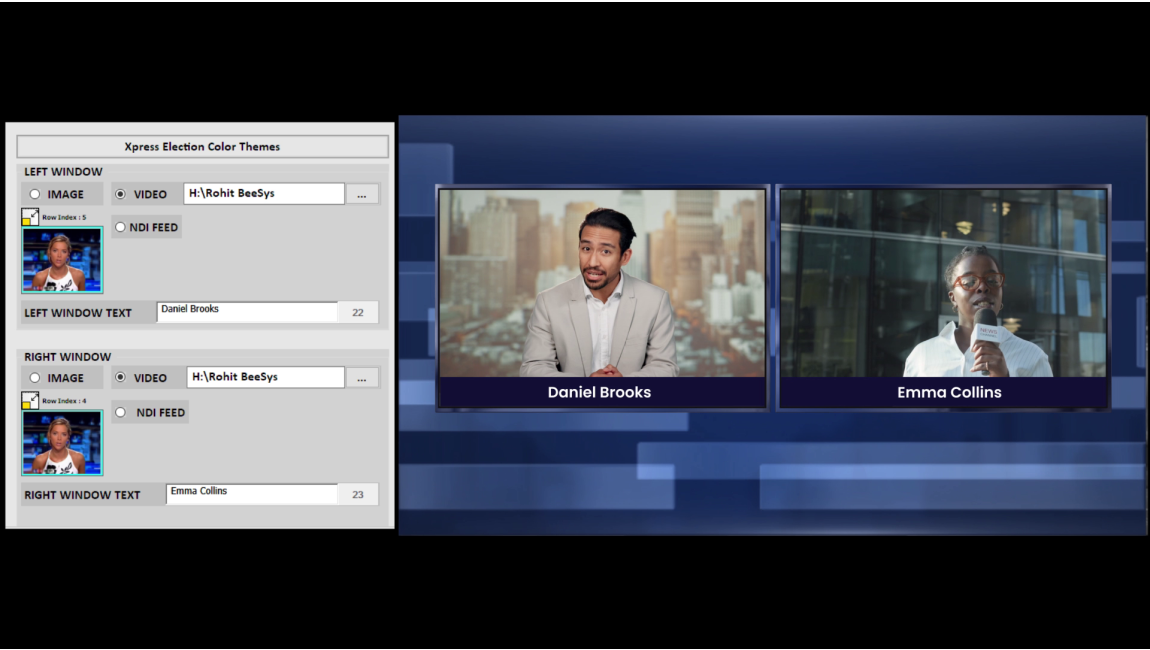This screenshot has height=650, width=1150.
Task: Click Right Window font size box 23
Action: click(358, 494)
